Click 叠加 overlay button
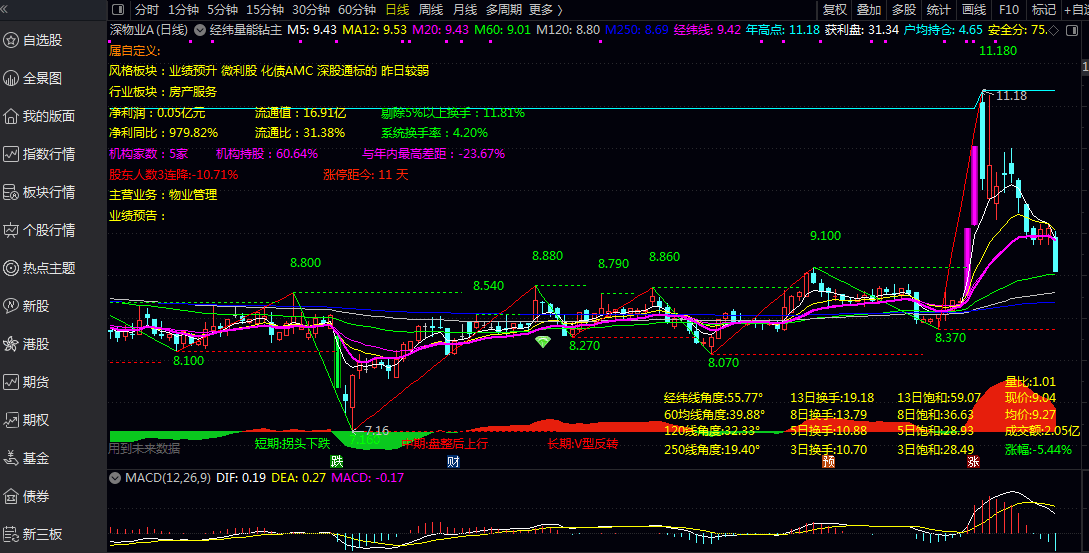 pos(869,10)
